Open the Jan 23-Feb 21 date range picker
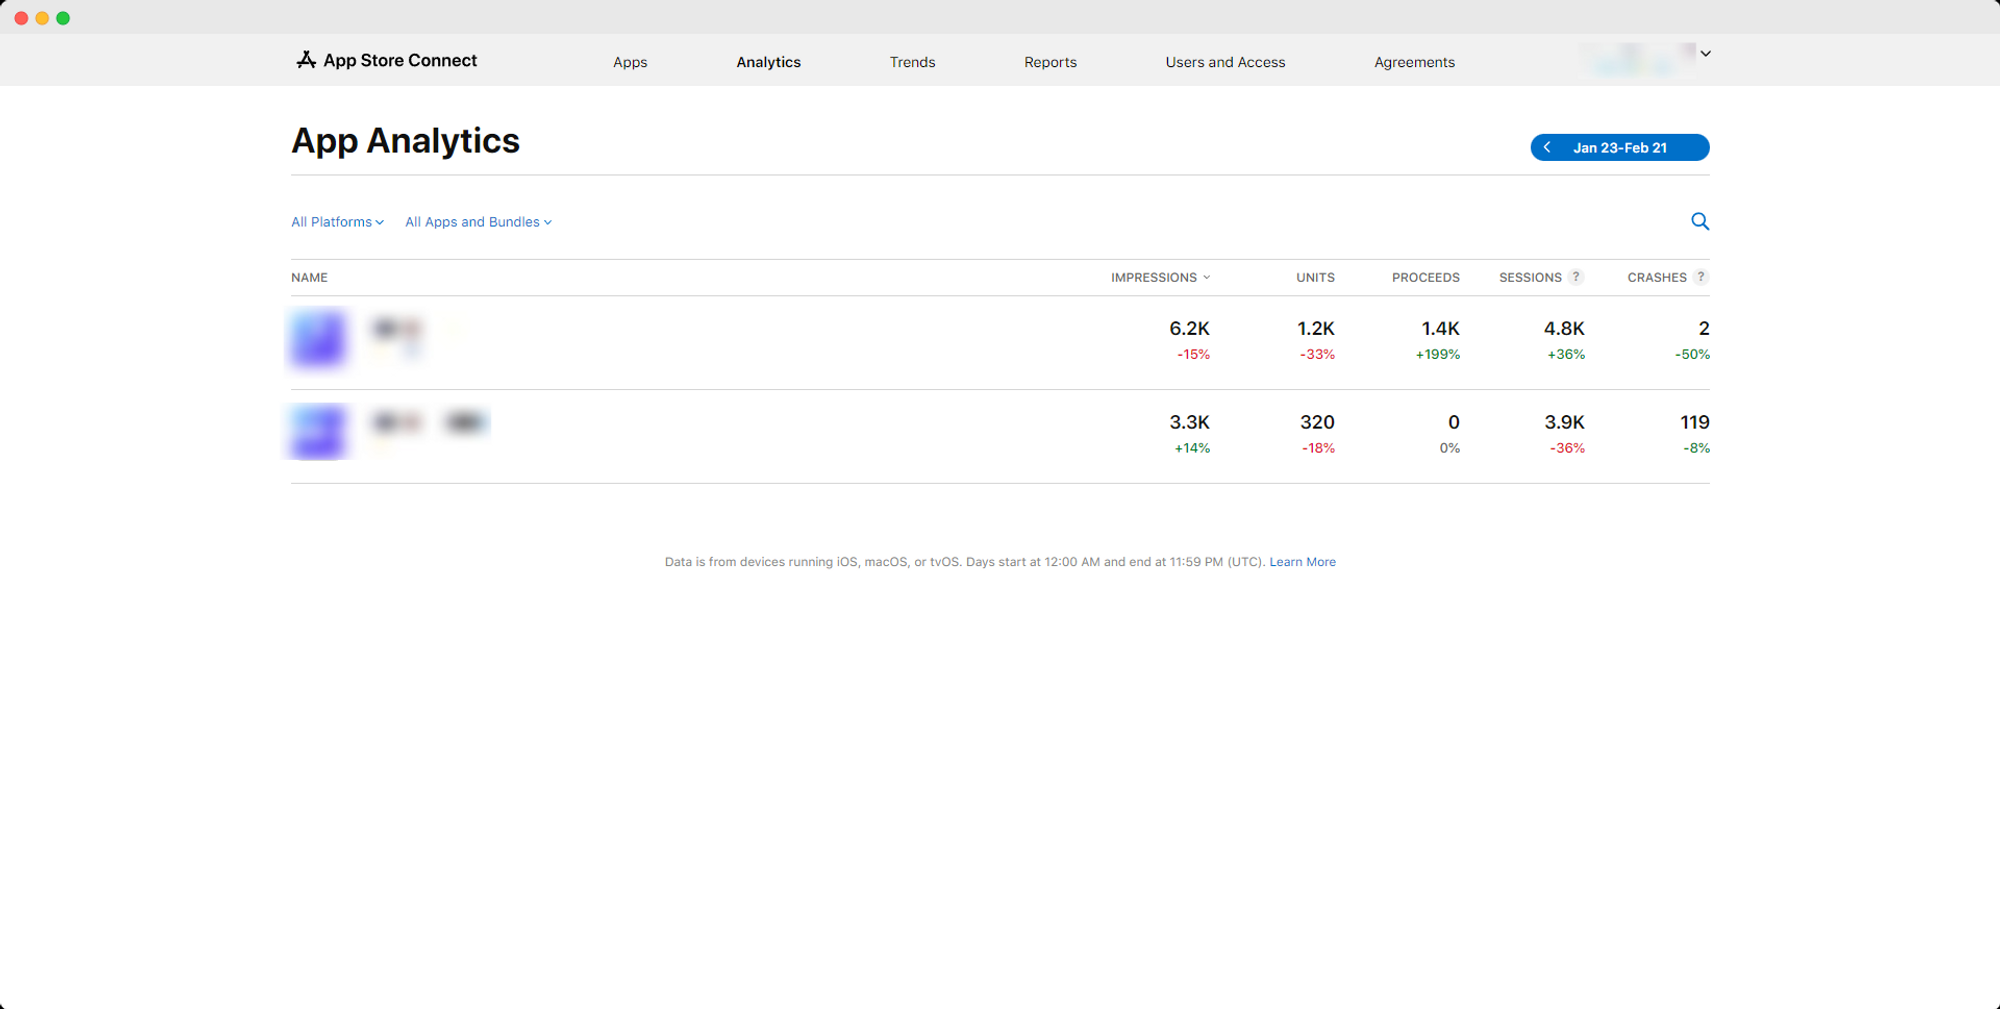This screenshot has height=1009, width=2000. (x=1620, y=147)
